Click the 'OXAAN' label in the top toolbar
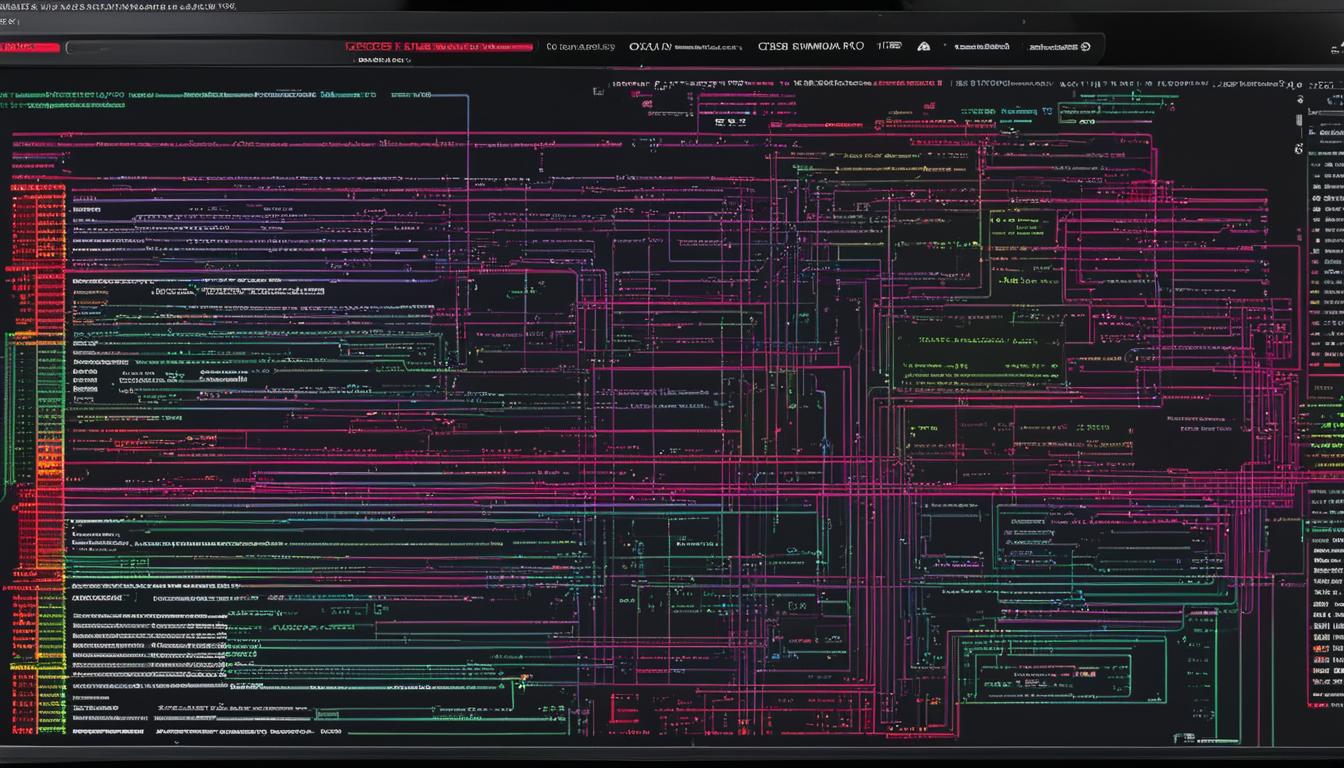Viewport: 1344px width, 768px height. click(650, 46)
